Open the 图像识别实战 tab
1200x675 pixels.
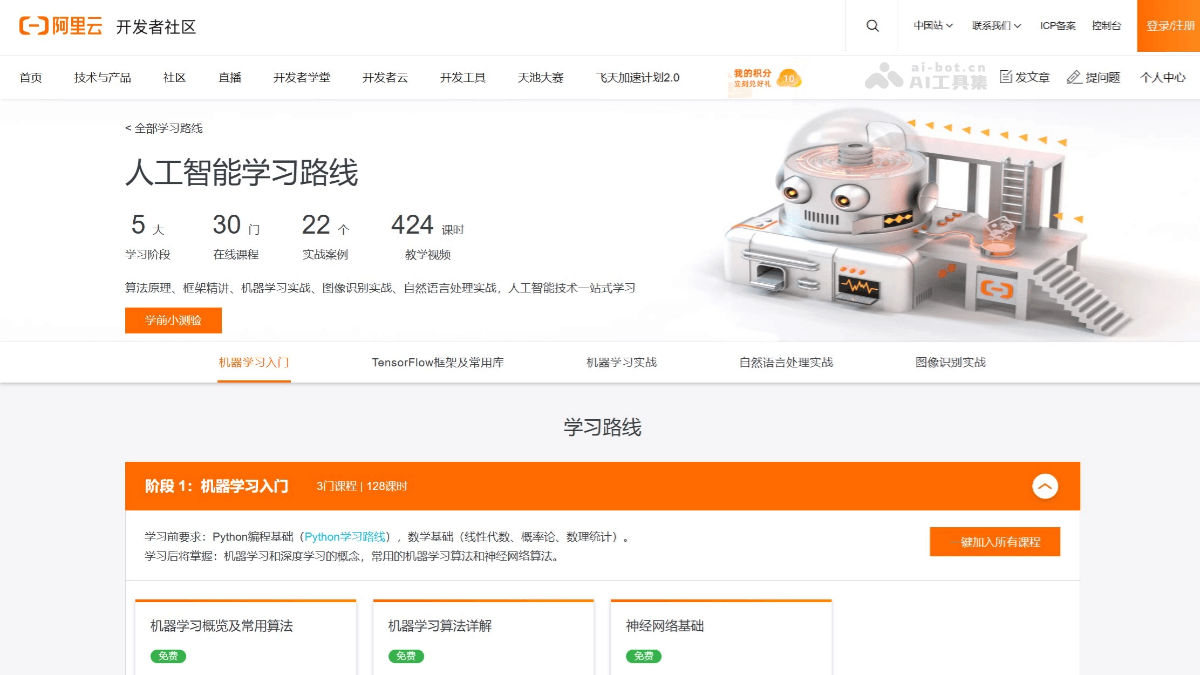click(x=948, y=362)
